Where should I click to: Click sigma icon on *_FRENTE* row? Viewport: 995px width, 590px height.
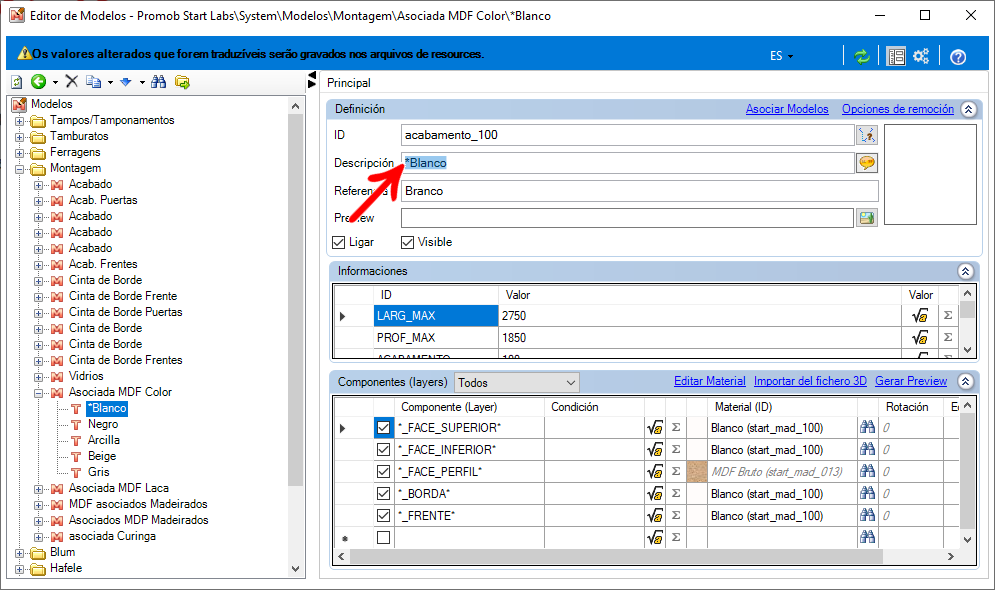coord(676,515)
